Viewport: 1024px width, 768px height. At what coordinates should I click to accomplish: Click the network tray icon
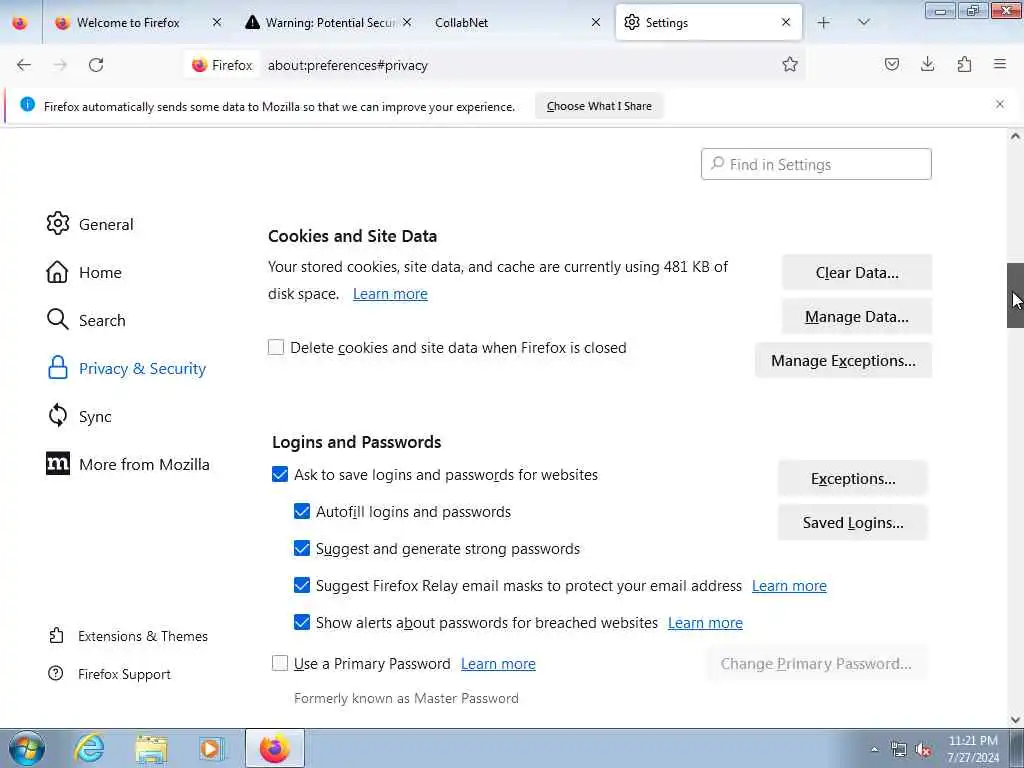(x=899, y=749)
